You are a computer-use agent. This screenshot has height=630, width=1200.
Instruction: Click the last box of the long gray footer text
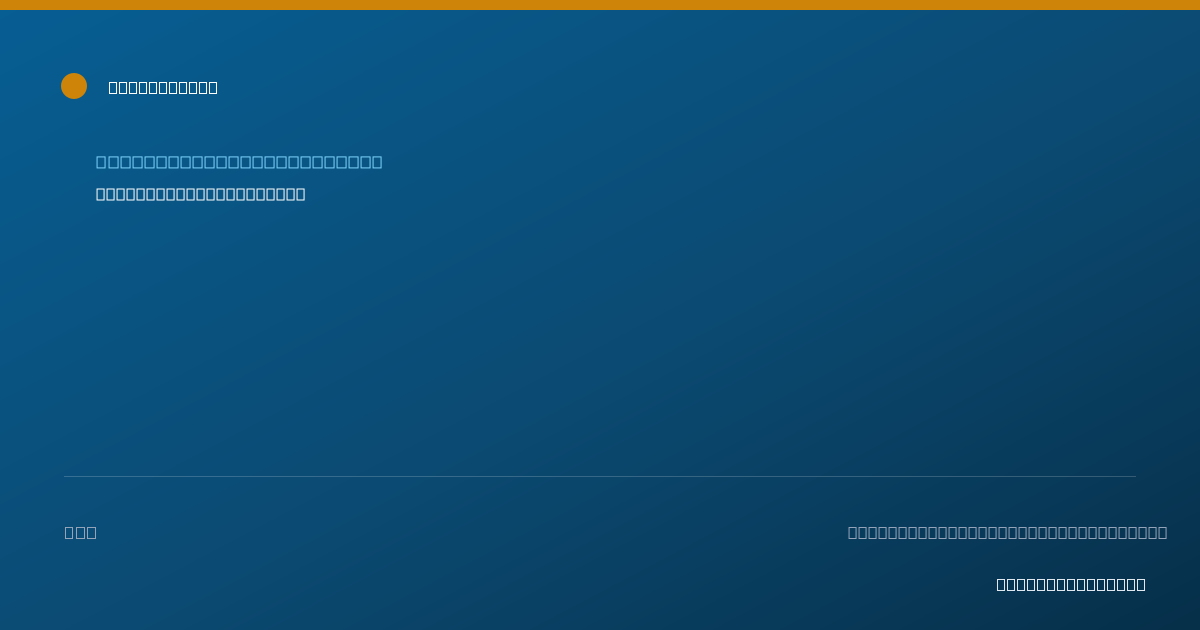[1162, 533]
